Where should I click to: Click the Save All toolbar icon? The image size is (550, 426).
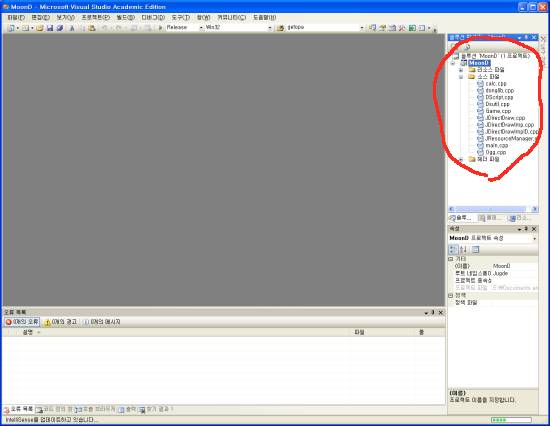point(60,28)
